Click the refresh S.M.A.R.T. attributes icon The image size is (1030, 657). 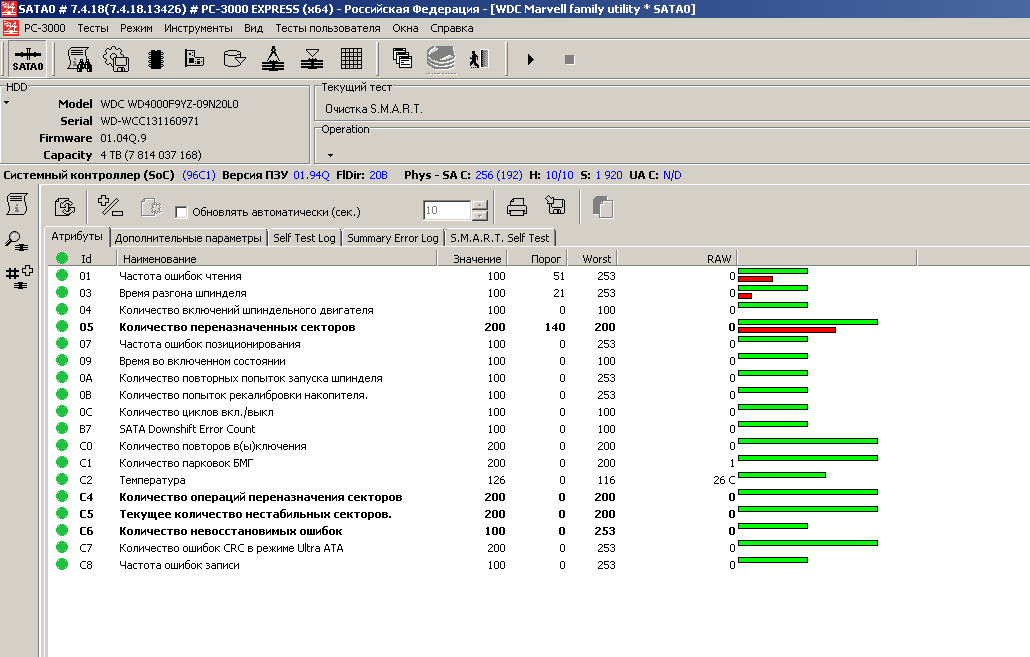[64, 208]
